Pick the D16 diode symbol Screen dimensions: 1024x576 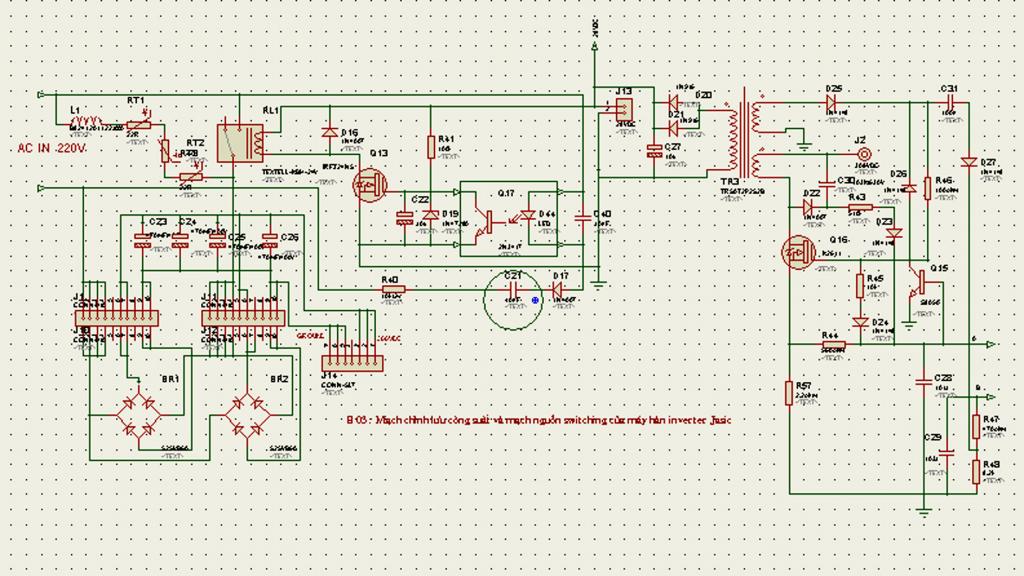330,133
